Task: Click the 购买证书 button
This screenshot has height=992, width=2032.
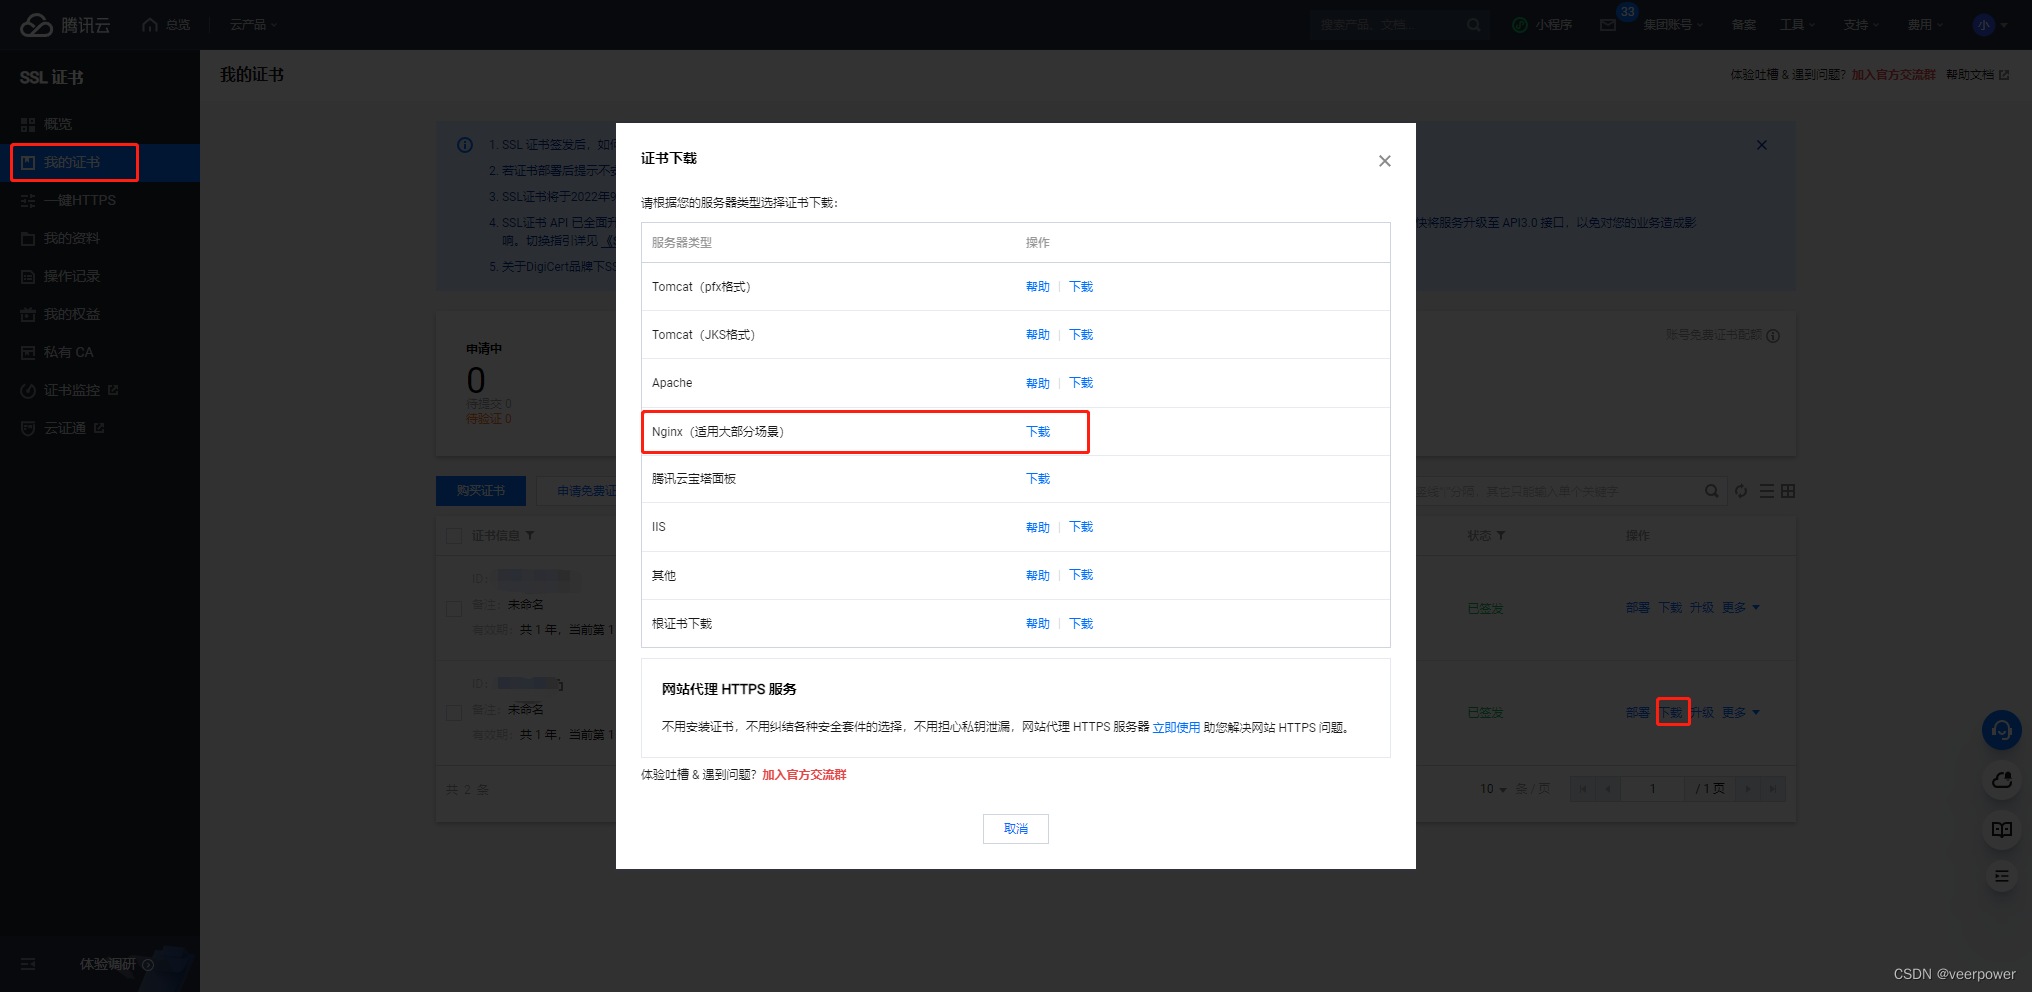Action: pyautogui.click(x=481, y=491)
